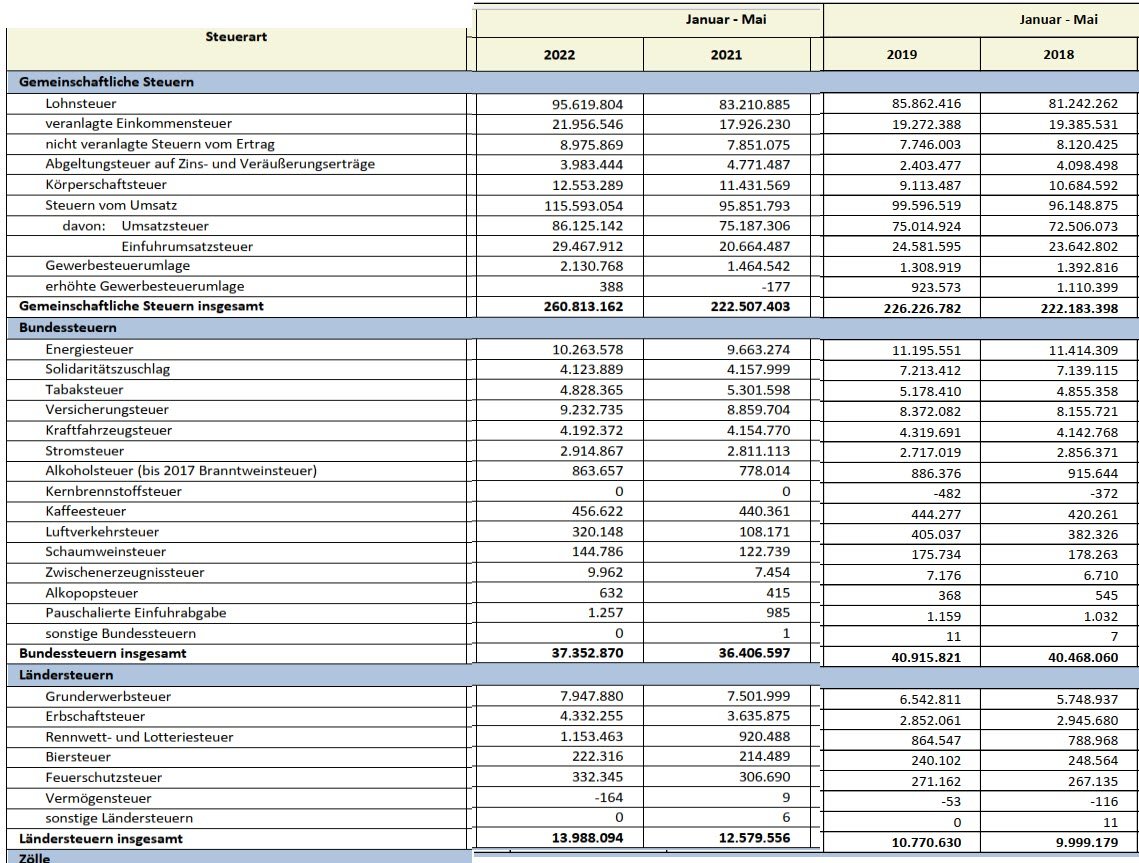The height and width of the screenshot is (863, 1139).
Task: Select the Biersteuer row label
Action: tap(78, 757)
